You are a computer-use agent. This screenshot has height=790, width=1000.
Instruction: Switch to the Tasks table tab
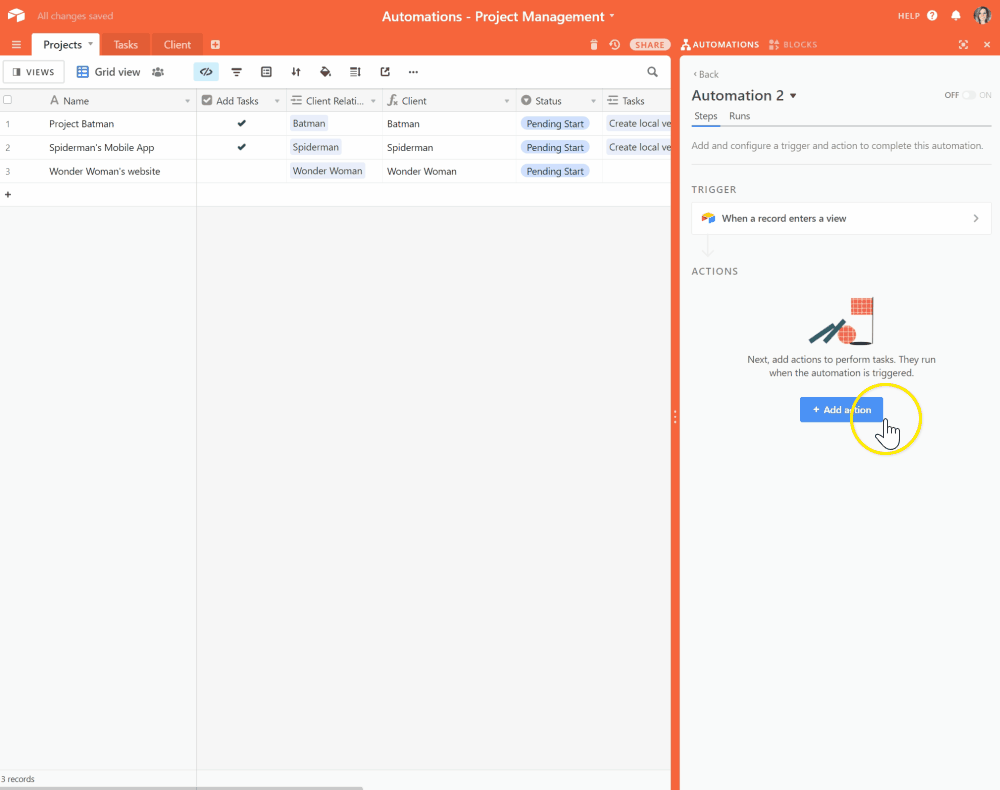tap(126, 45)
